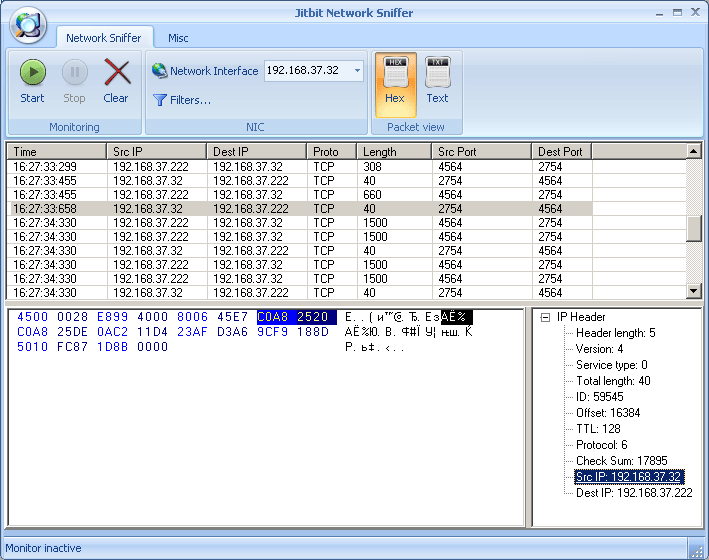Click hex word 188D in second line
This screenshot has height=560, width=709.
[x=313, y=332]
